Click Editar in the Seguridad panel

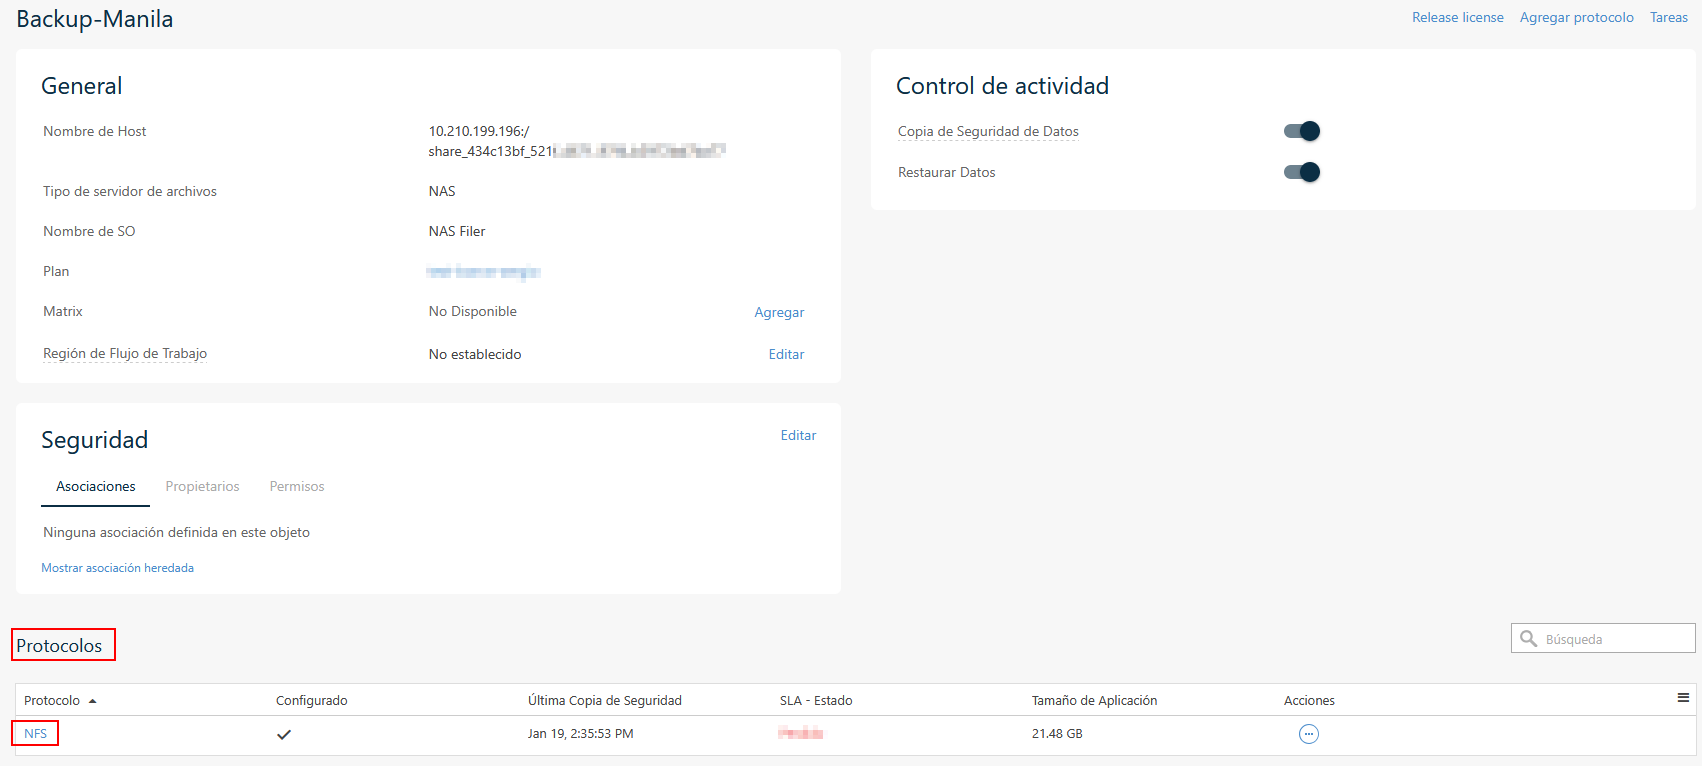[798, 436]
